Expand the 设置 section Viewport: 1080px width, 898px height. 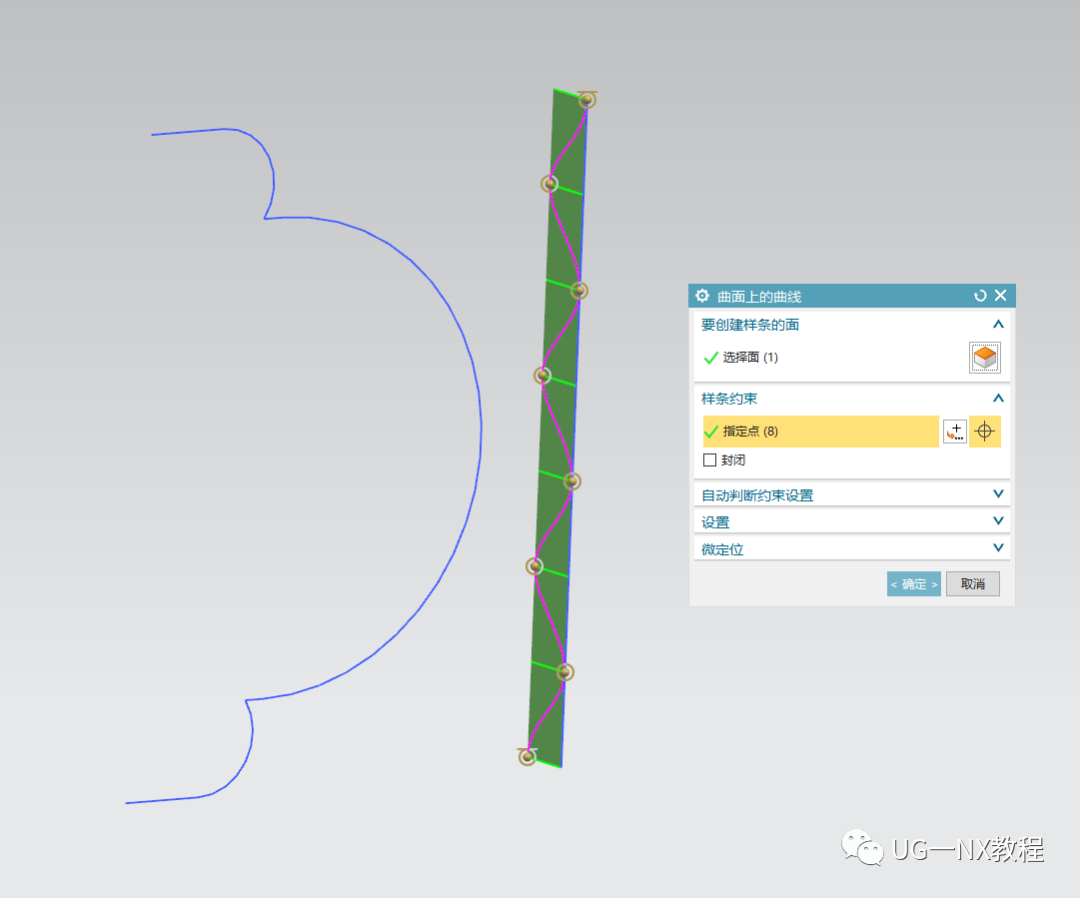[998, 521]
